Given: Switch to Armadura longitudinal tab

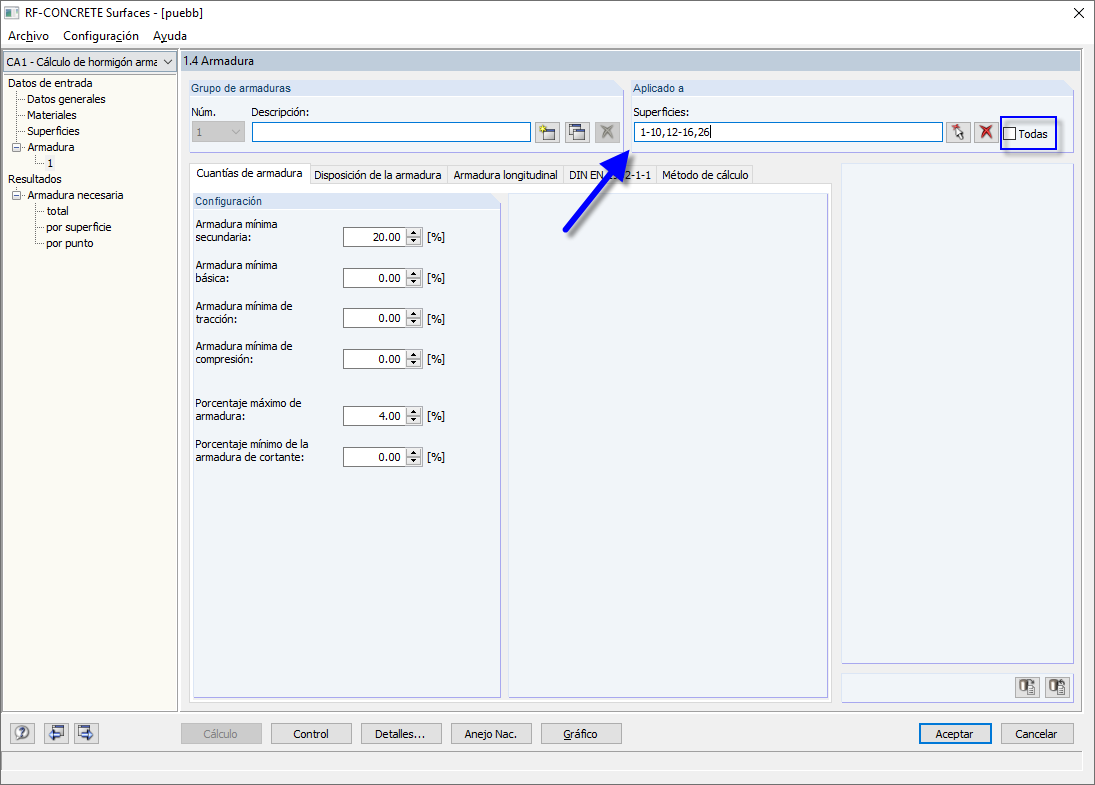Looking at the screenshot, I should (506, 175).
